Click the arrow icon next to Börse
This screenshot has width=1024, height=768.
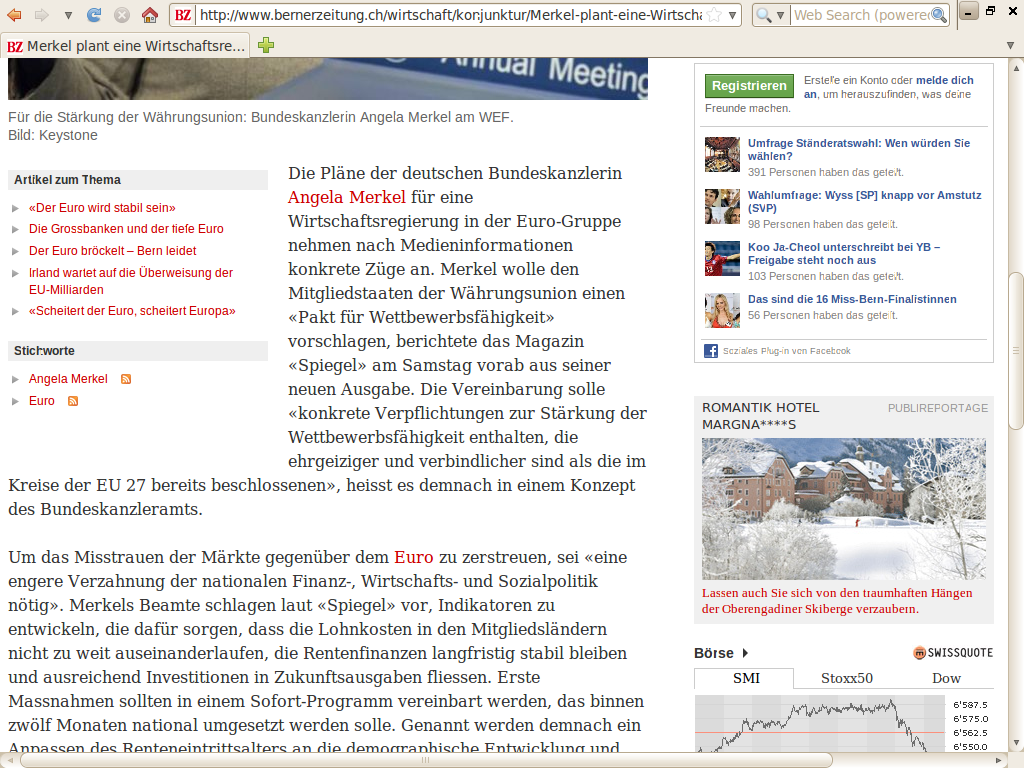pyautogui.click(x=745, y=653)
